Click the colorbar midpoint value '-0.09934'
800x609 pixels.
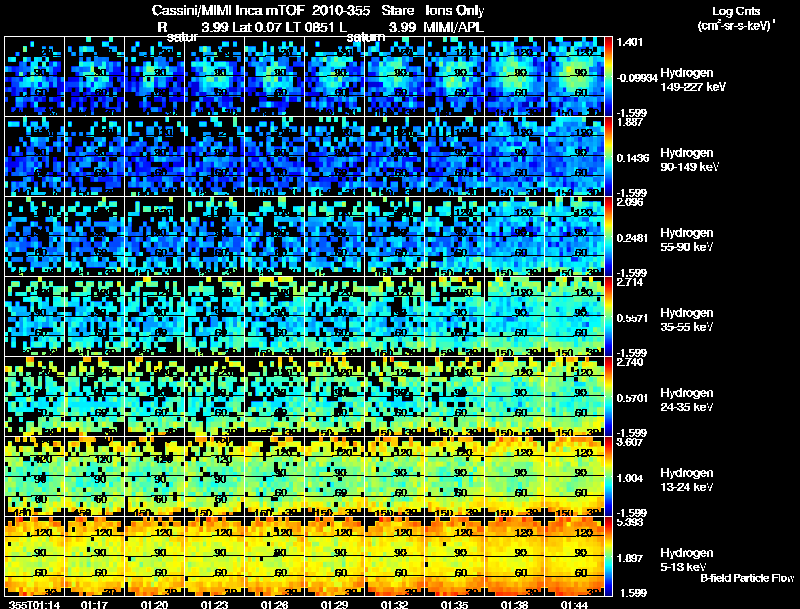pos(637,78)
